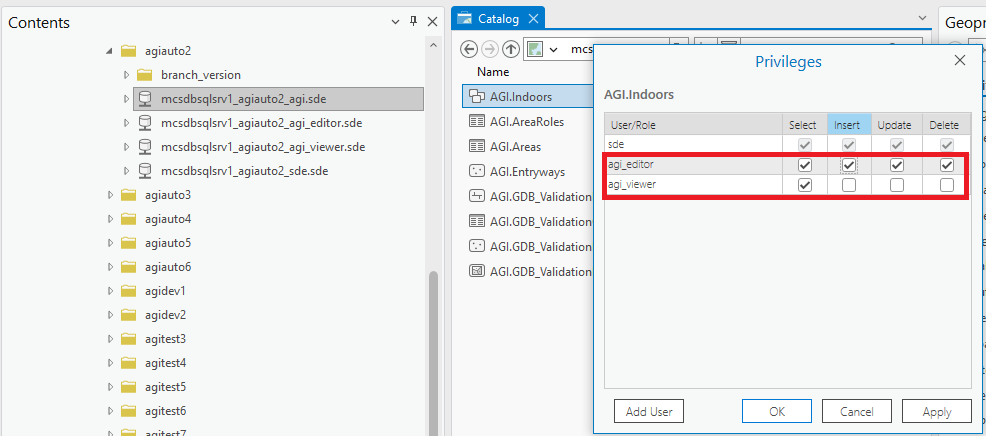Image resolution: width=986 pixels, height=436 pixels.
Task: Select the Insert column header
Action: pos(848,125)
